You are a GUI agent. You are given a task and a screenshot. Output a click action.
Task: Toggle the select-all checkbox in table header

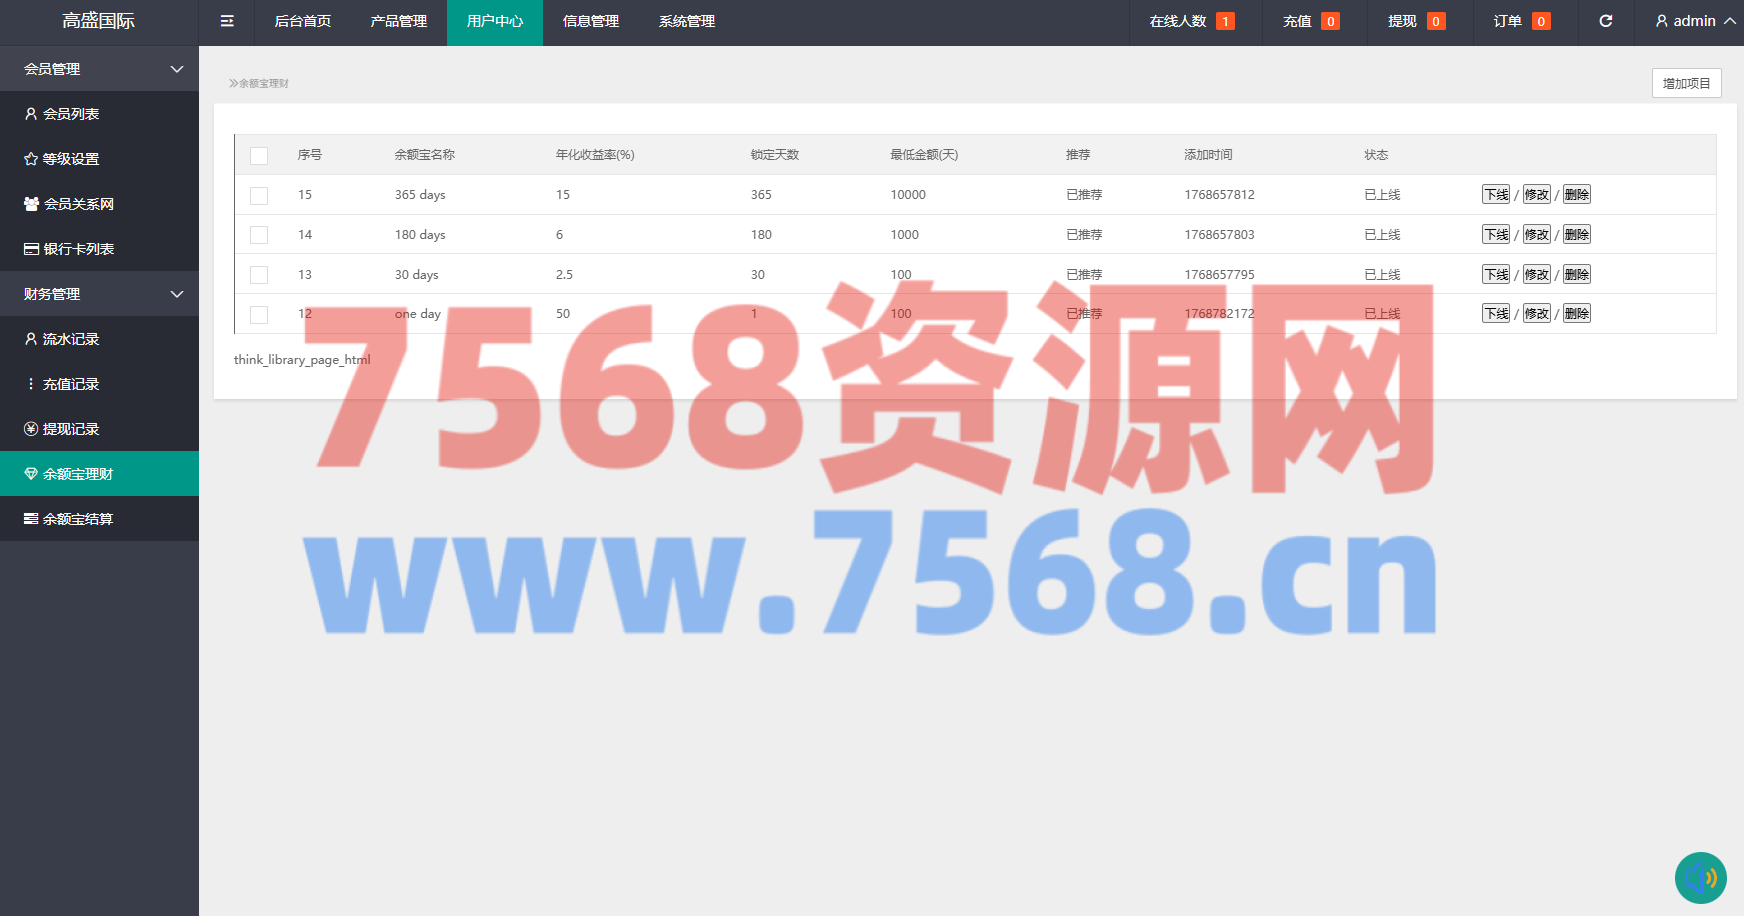click(259, 156)
